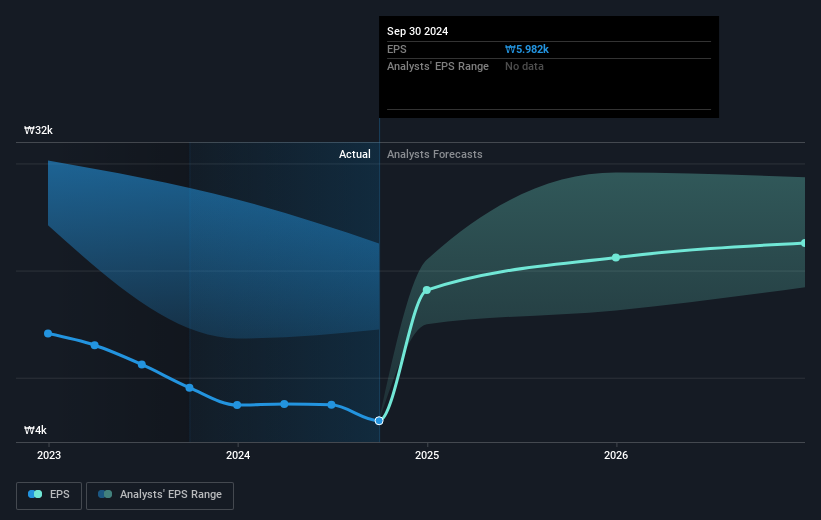821x520 pixels.
Task: Click the ₩32k y-axis label
Action: coord(38,130)
